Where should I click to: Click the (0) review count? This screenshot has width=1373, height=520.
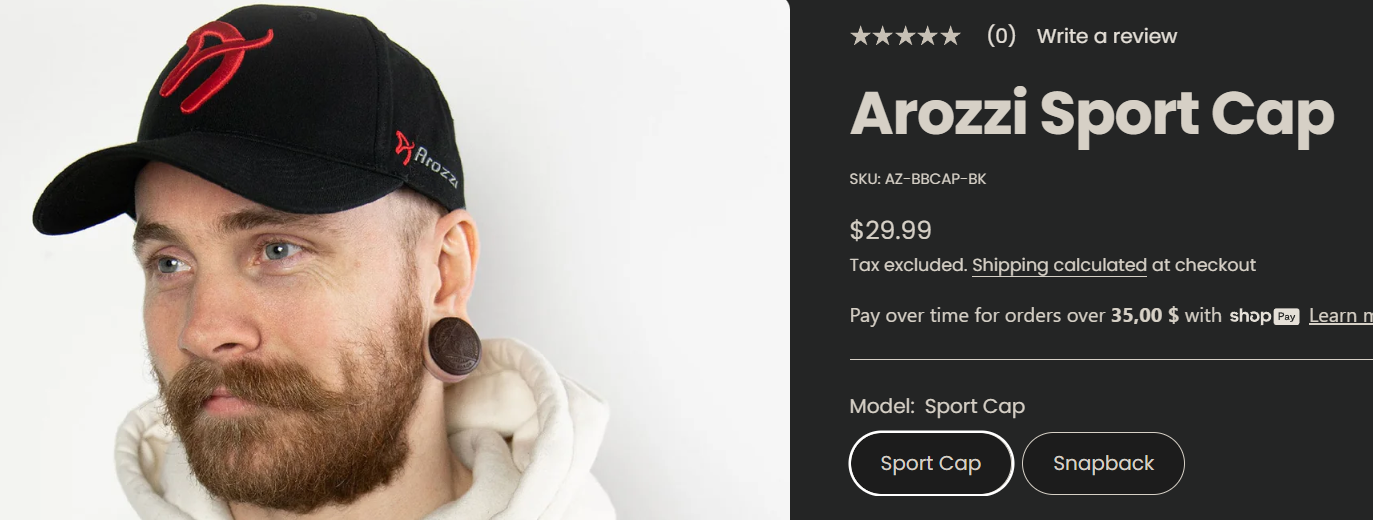pos(1001,36)
